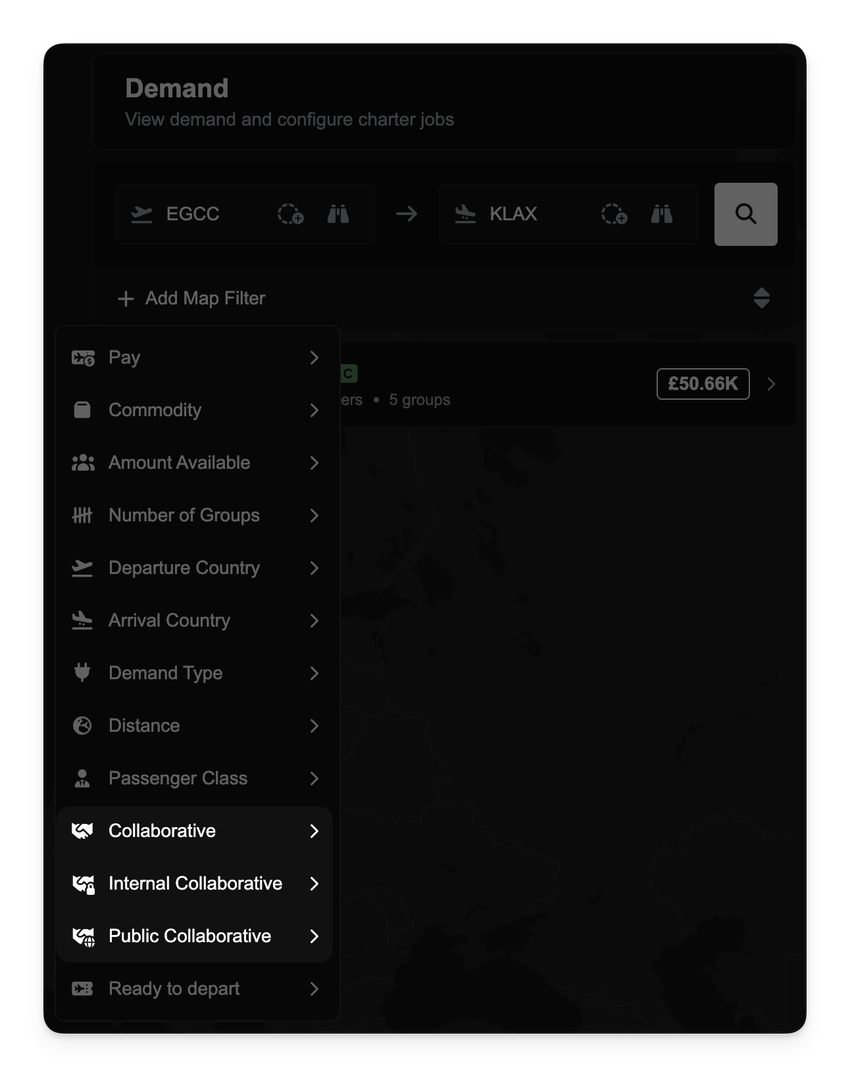The width and height of the screenshot is (850, 1077).
Task: Click the add-radius icon beside EGCC
Action: coord(290,214)
